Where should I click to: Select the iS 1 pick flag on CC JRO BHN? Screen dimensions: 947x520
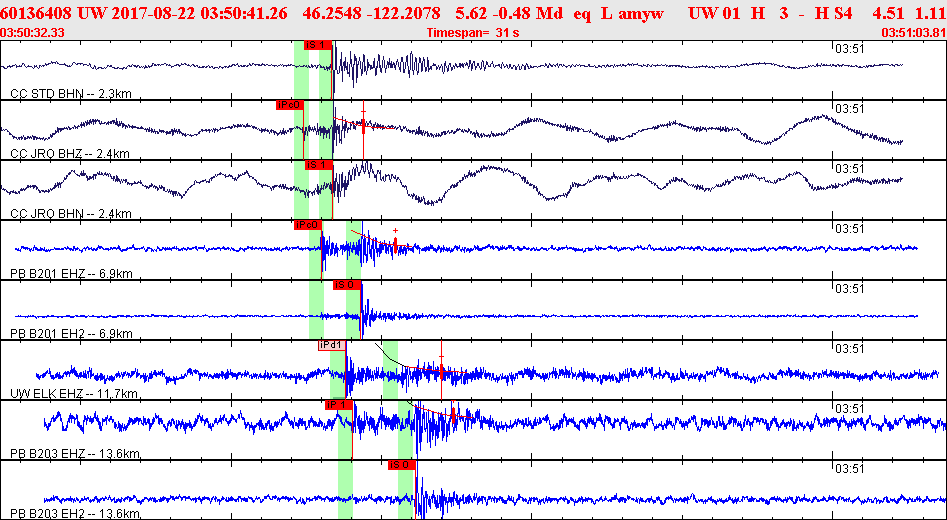[x=318, y=165]
